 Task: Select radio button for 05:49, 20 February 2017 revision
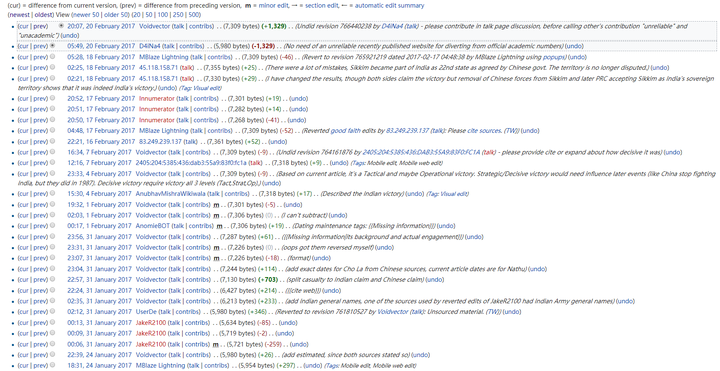(52, 46)
